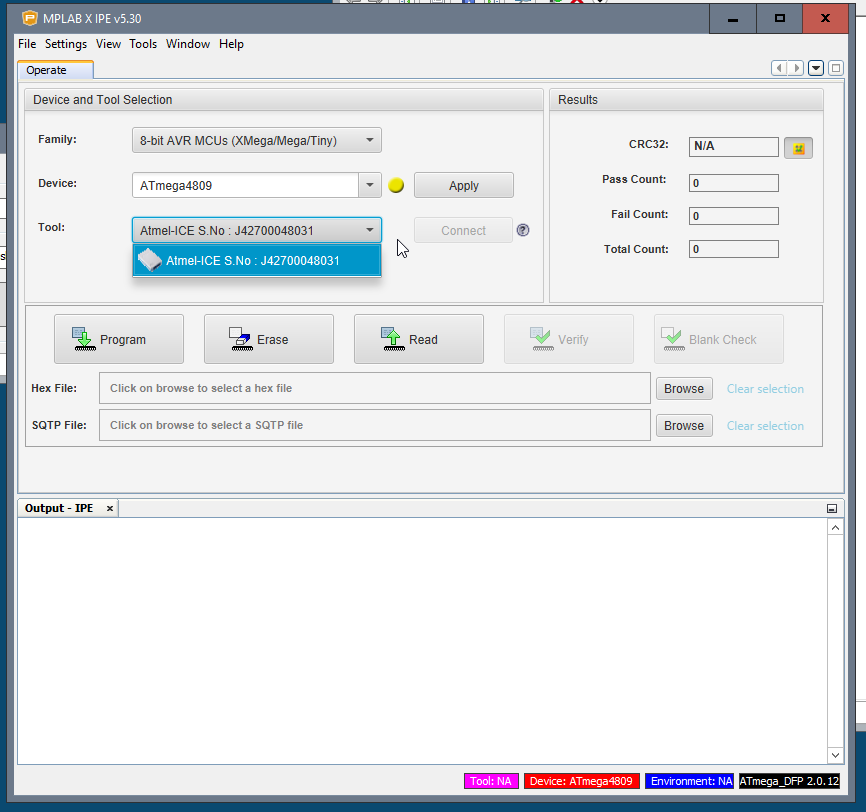Switch to the Operate tab
Image resolution: width=866 pixels, height=812 pixels.
pyautogui.click(x=55, y=70)
